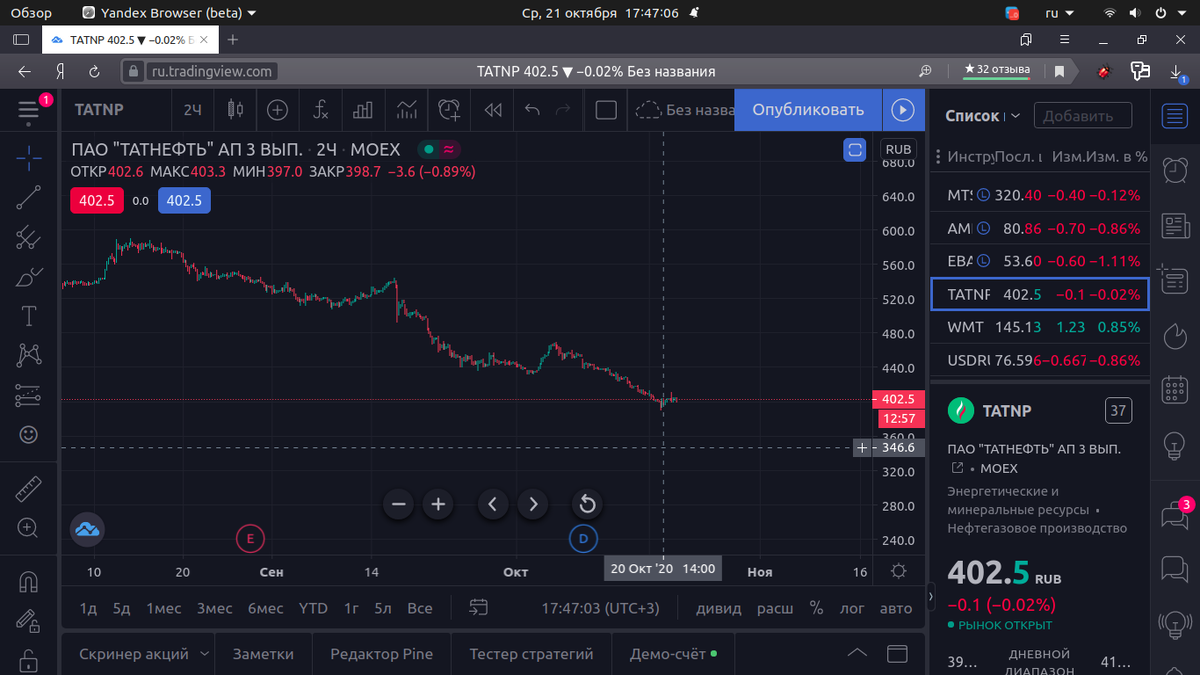
Task: Toggle авто auto scale
Action: point(896,608)
